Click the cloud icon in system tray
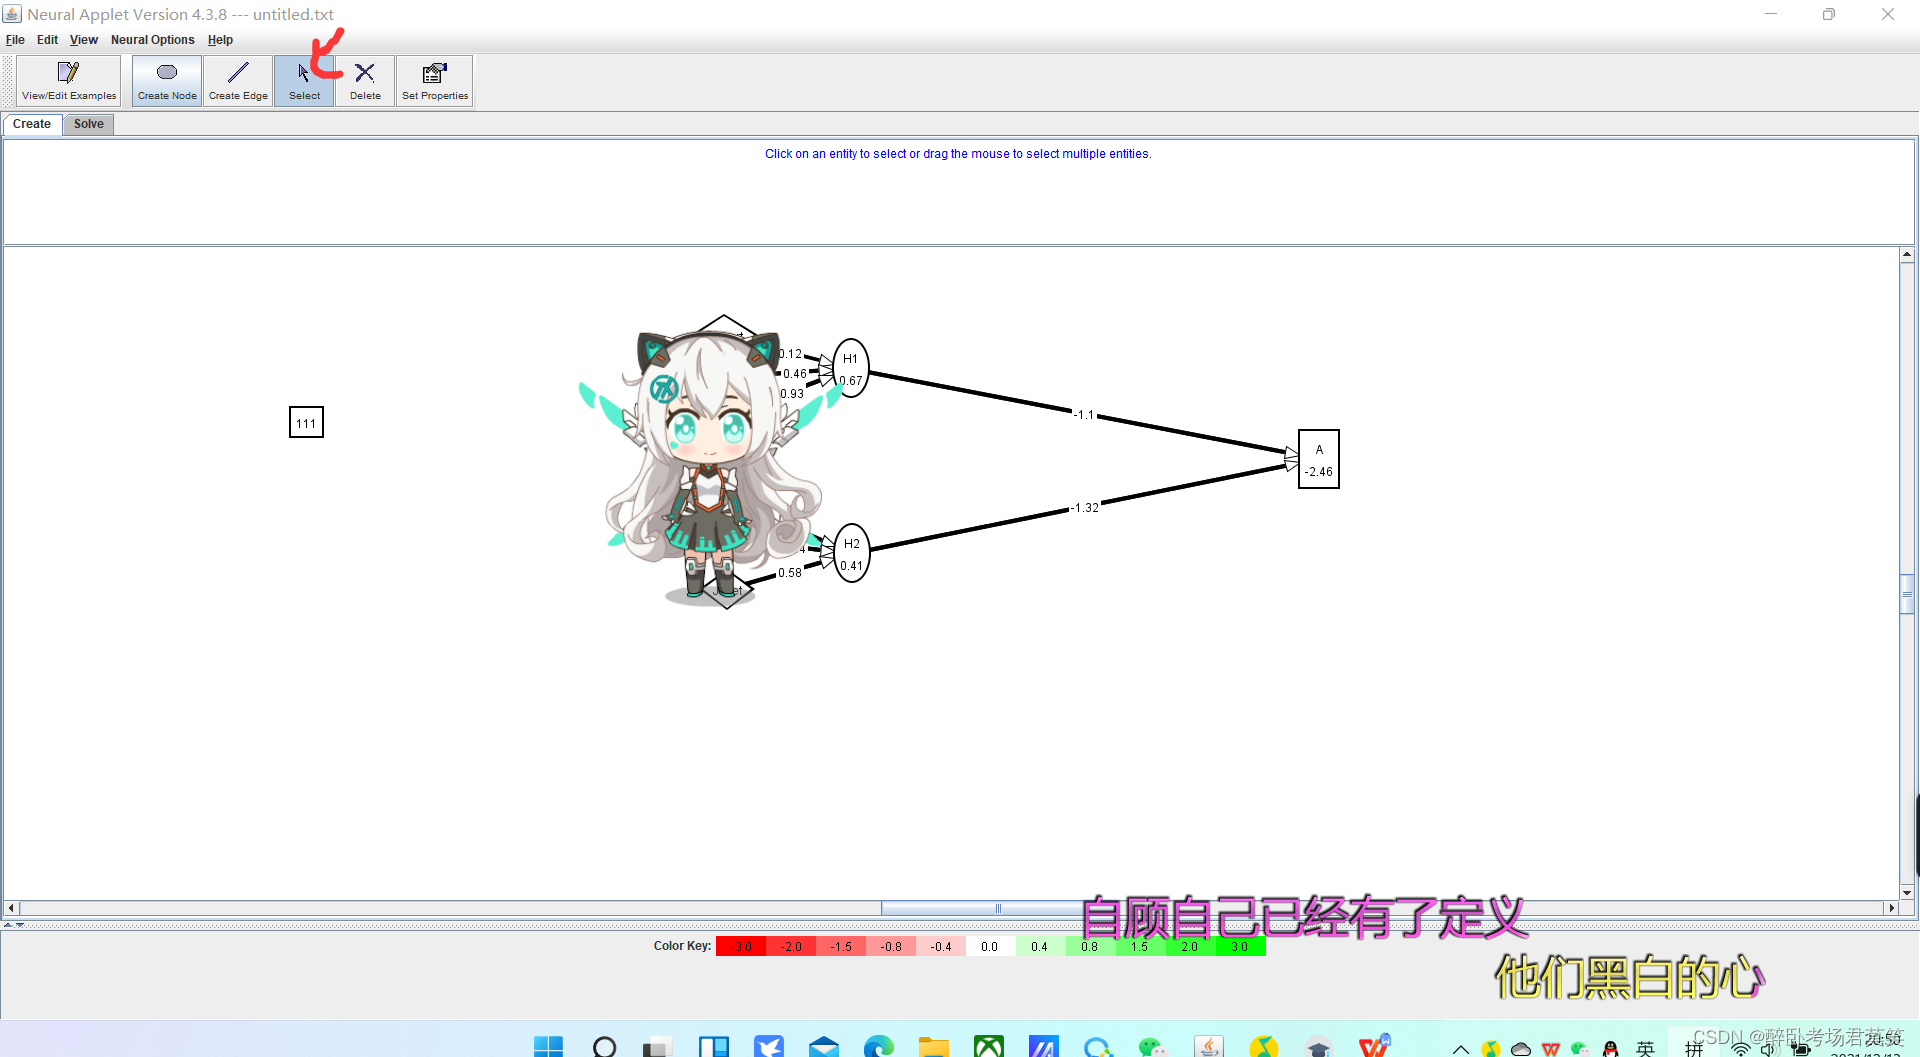 [1521, 1049]
